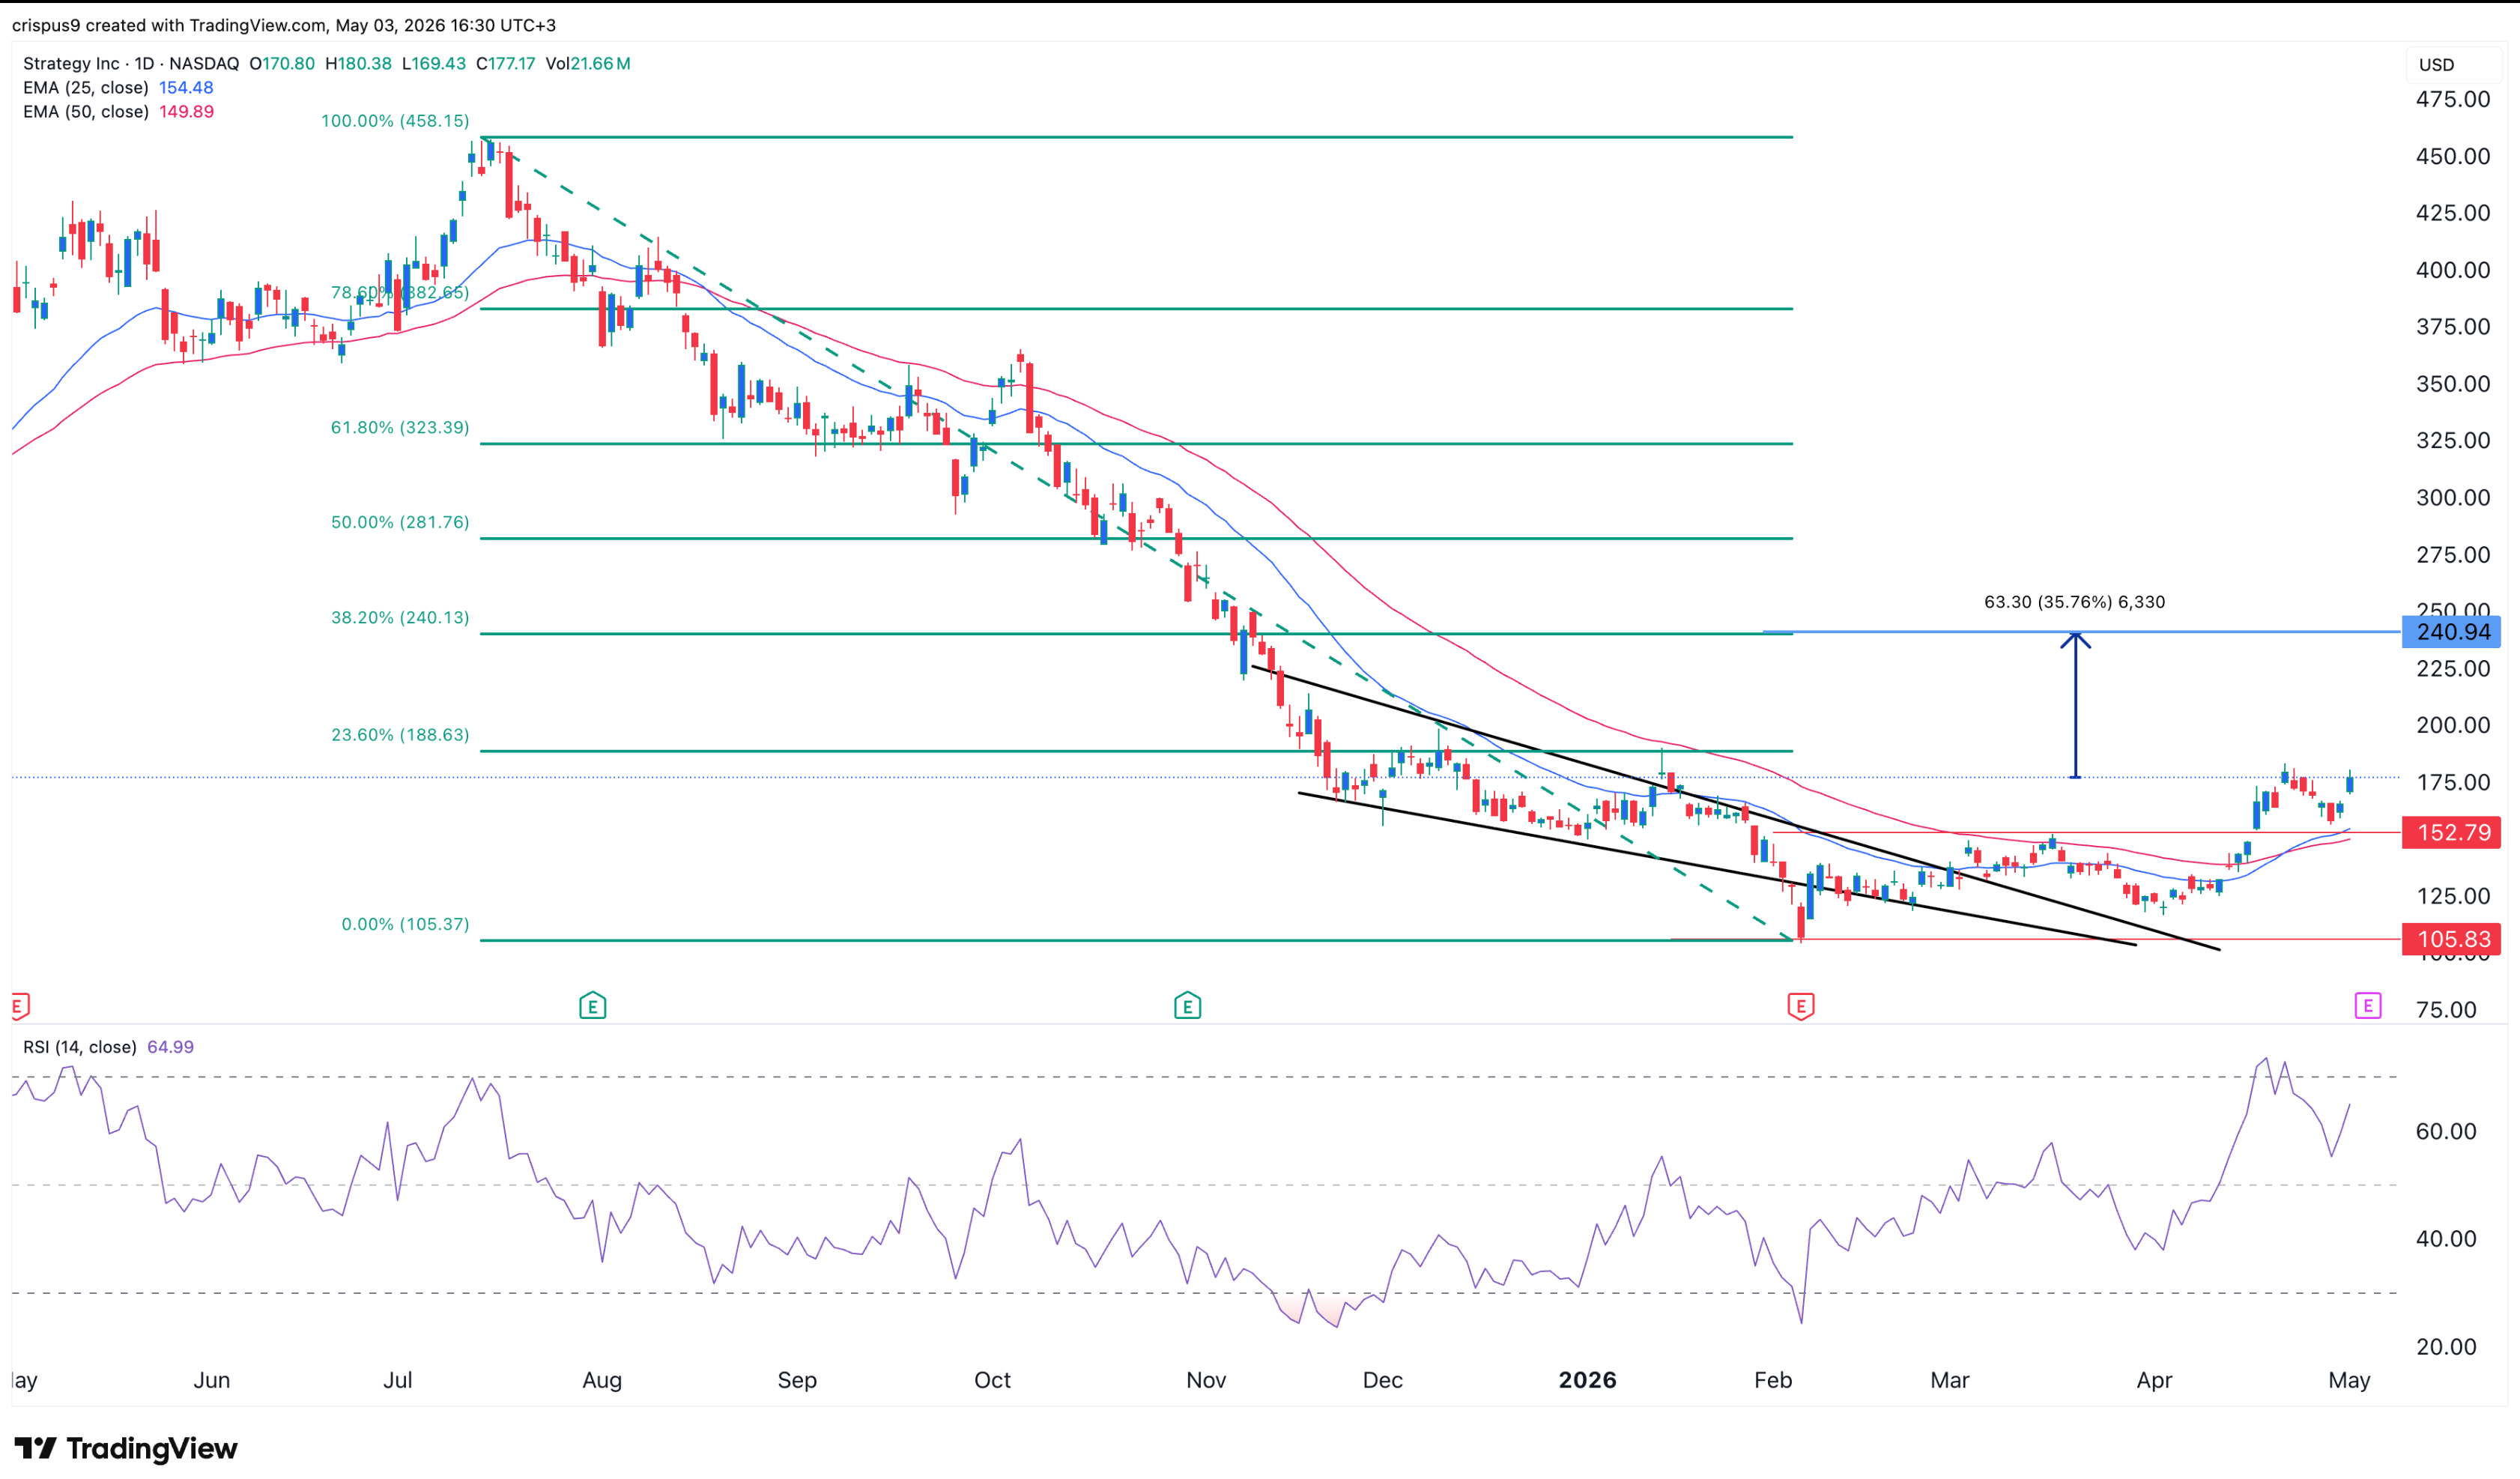Click the 75.00 price axis label

click(2446, 1009)
